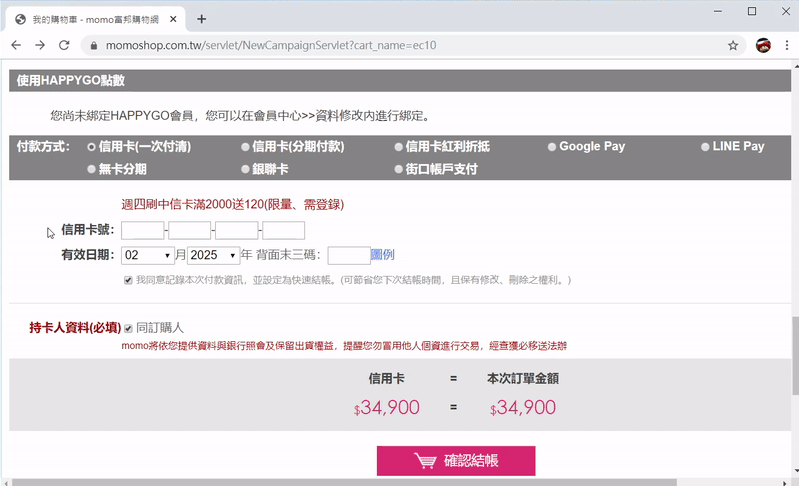This screenshot has height=486, width=799.
Task: Click the browser forward arrow
Action: pos(40,45)
